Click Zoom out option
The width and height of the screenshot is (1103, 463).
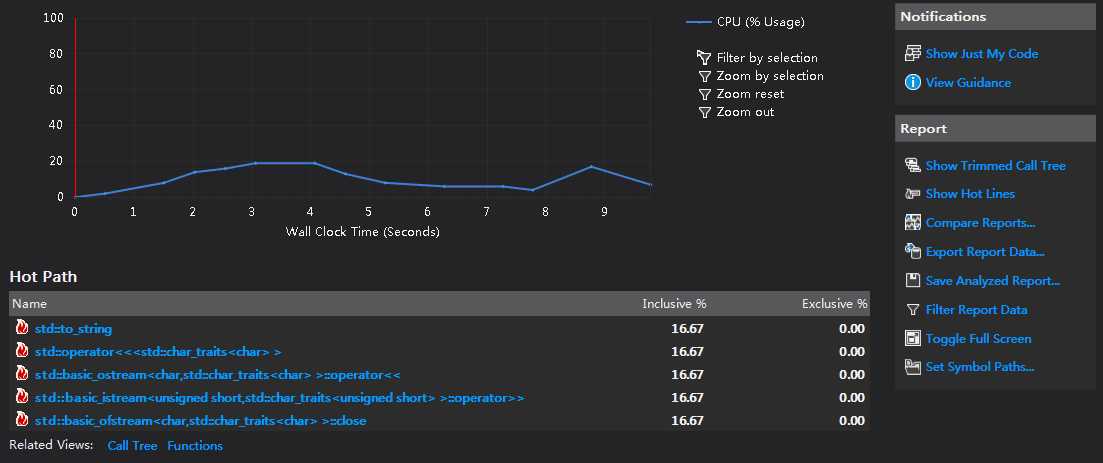click(745, 112)
